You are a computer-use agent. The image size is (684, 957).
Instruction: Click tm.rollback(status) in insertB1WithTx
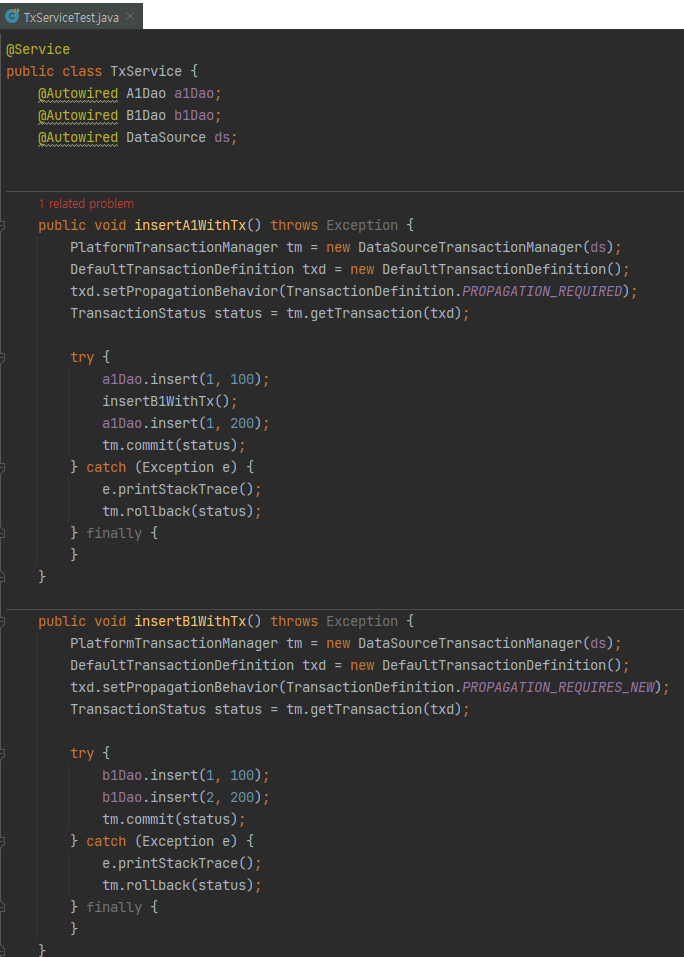pyautogui.click(x=178, y=885)
